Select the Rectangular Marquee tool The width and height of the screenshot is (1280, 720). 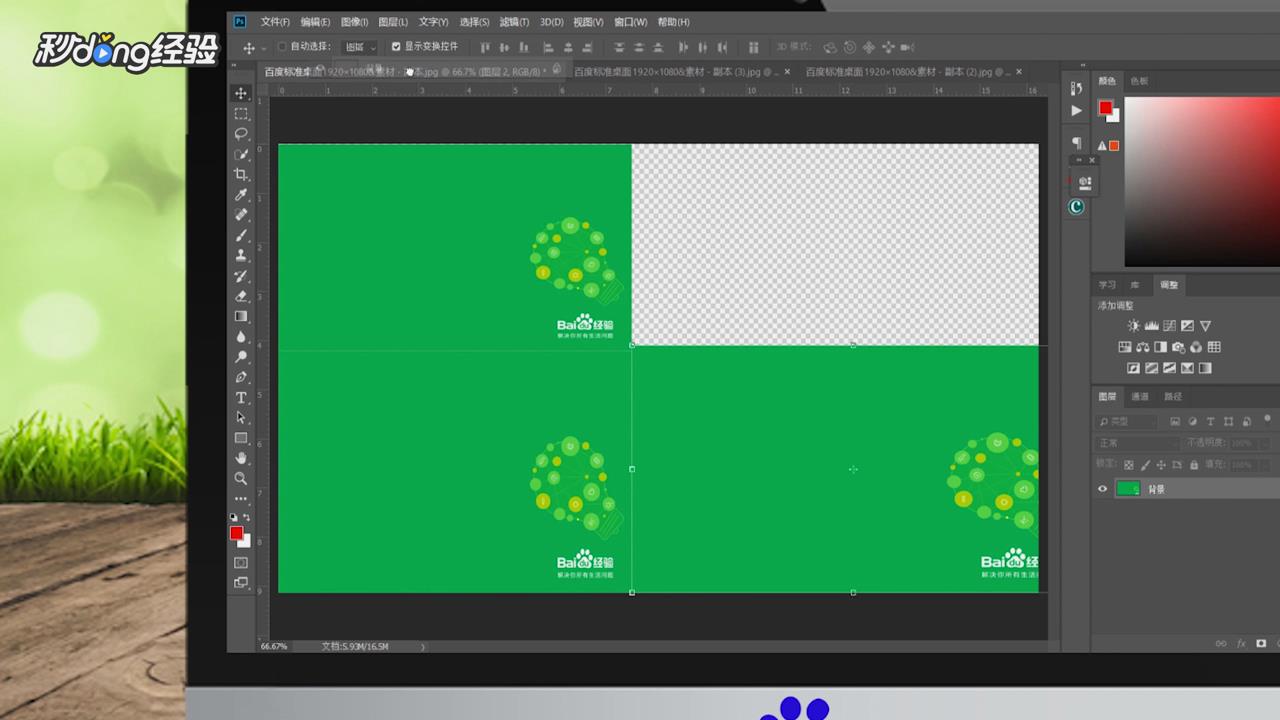pyautogui.click(x=241, y=113)
